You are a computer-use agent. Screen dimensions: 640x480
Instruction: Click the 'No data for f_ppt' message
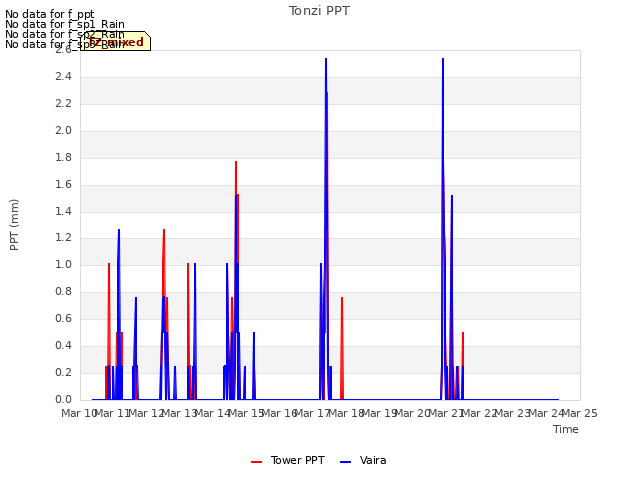[x=50, y=14]
